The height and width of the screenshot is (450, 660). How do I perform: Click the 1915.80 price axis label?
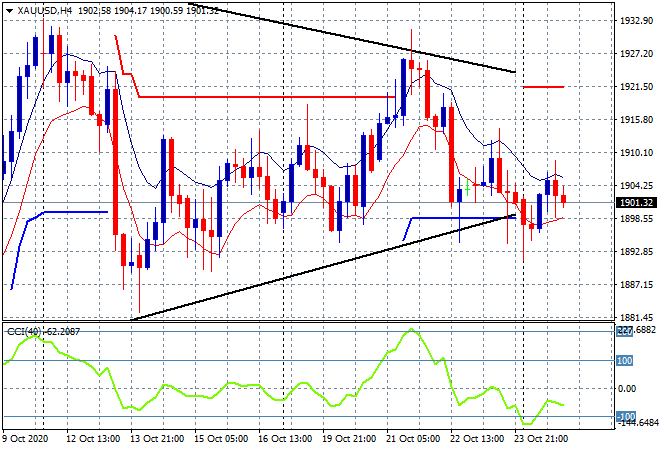point(636,120)
